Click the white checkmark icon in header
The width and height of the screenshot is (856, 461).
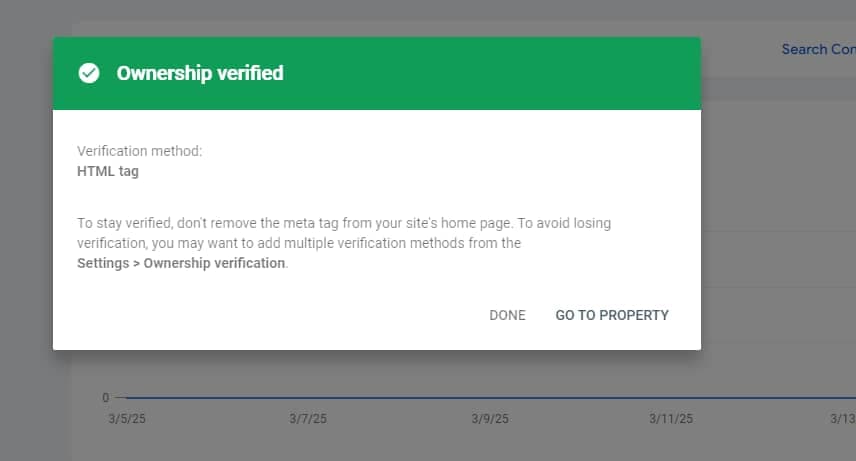pyautogui.click(x=88, y=73)
